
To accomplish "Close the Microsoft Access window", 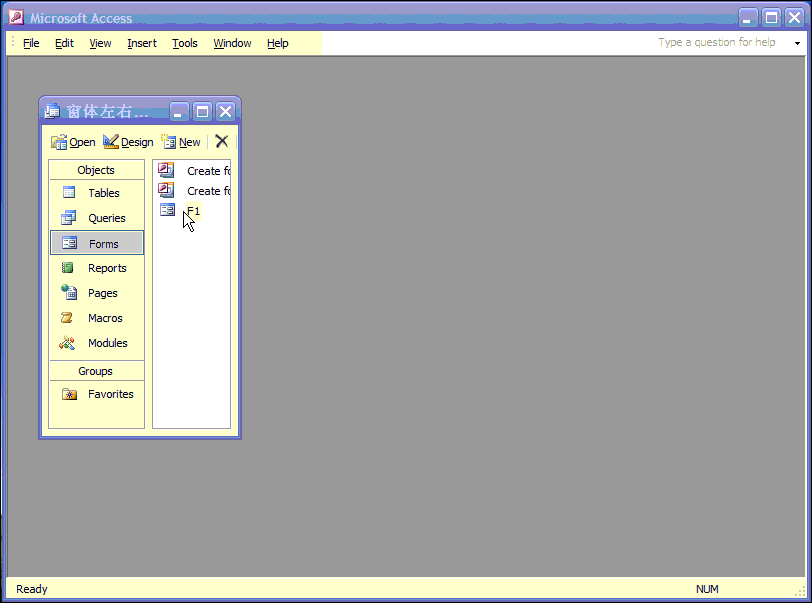I will (x=794, y=18).
